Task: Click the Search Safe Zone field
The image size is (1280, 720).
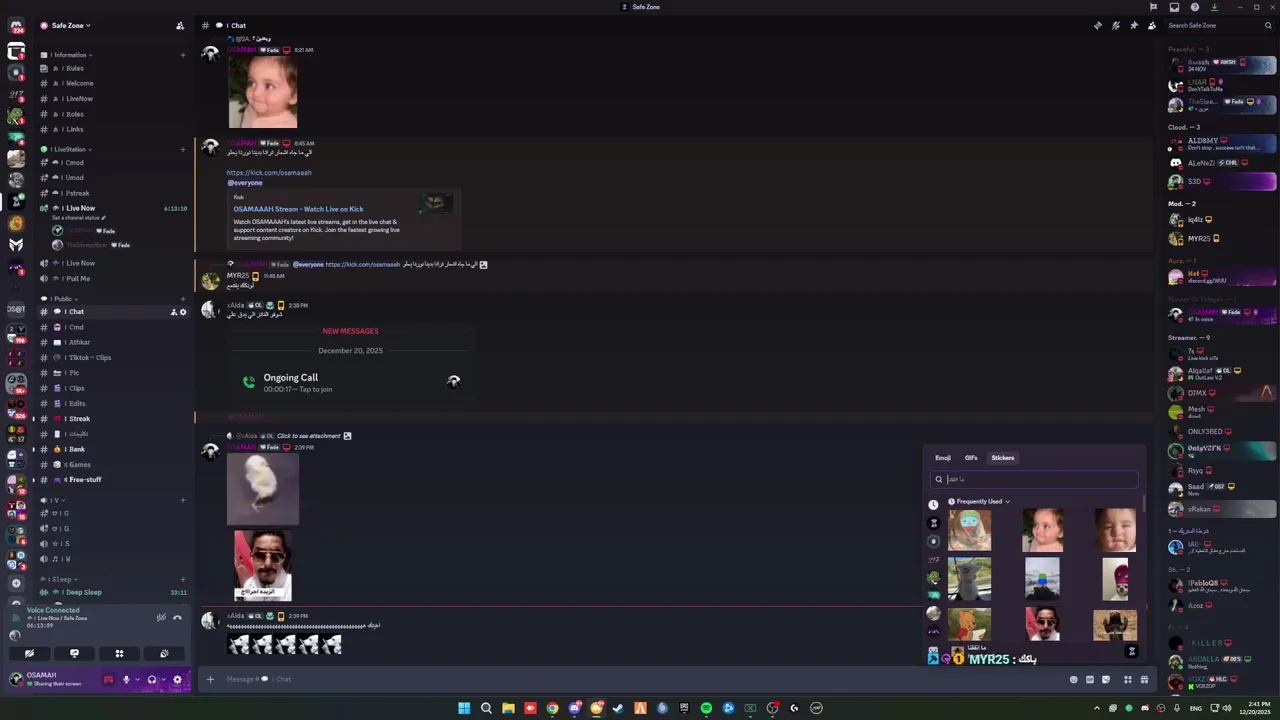Action: (x=1219, y=26)
